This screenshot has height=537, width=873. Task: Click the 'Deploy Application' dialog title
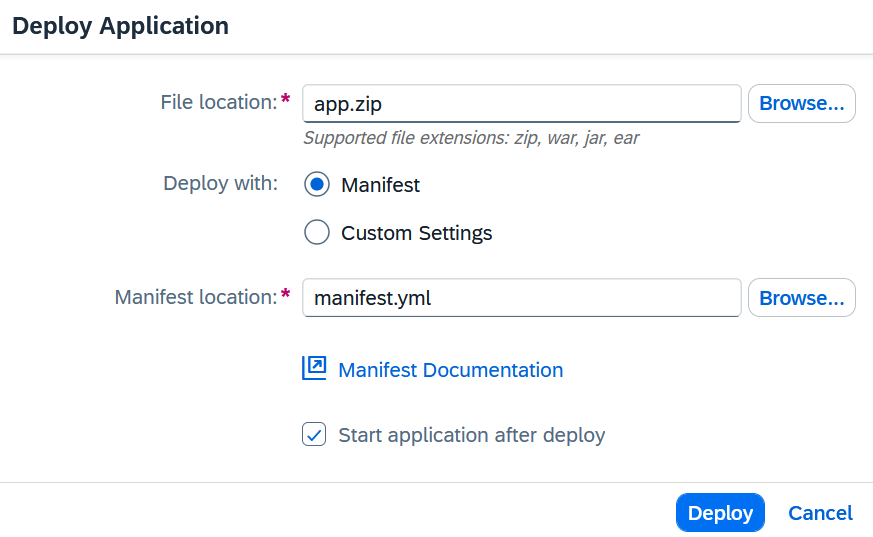[x=120, y=26]
